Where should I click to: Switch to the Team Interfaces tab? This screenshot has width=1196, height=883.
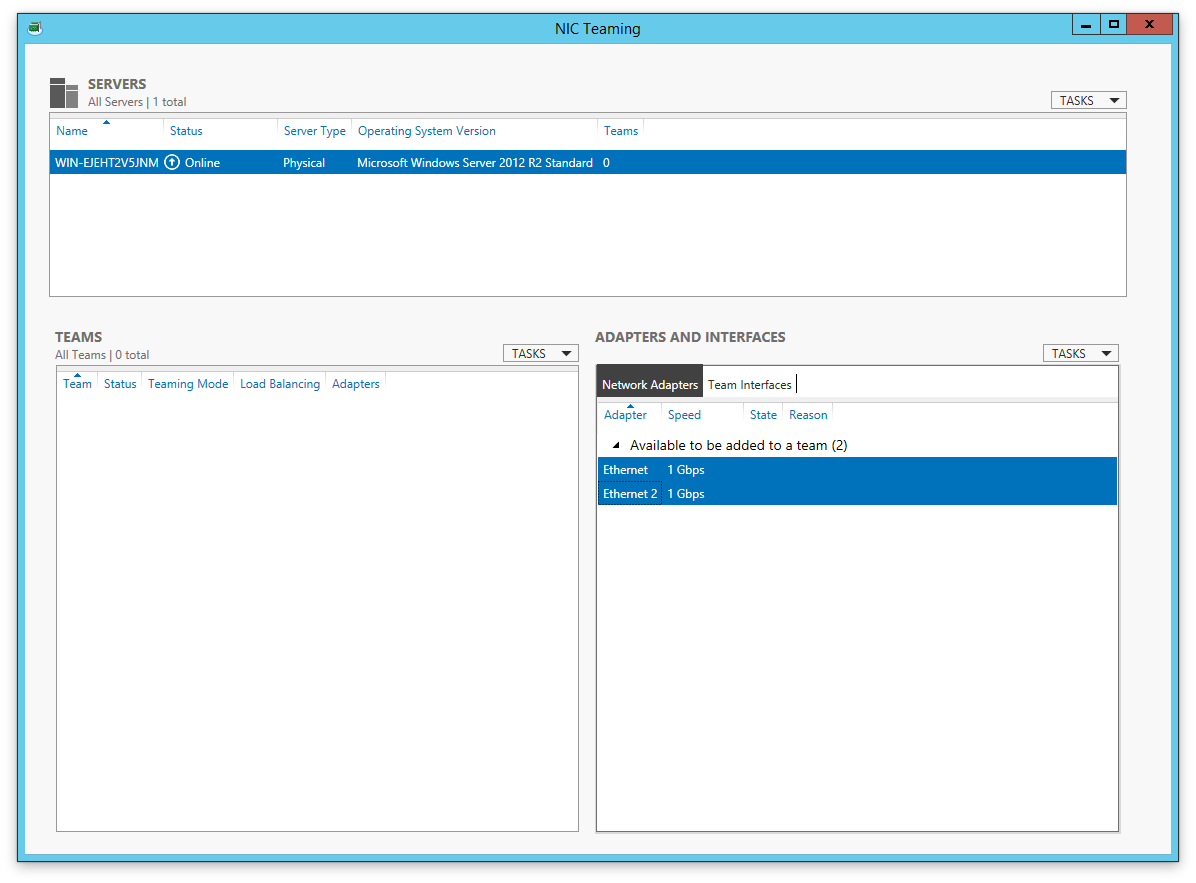[x=749, y=385]
